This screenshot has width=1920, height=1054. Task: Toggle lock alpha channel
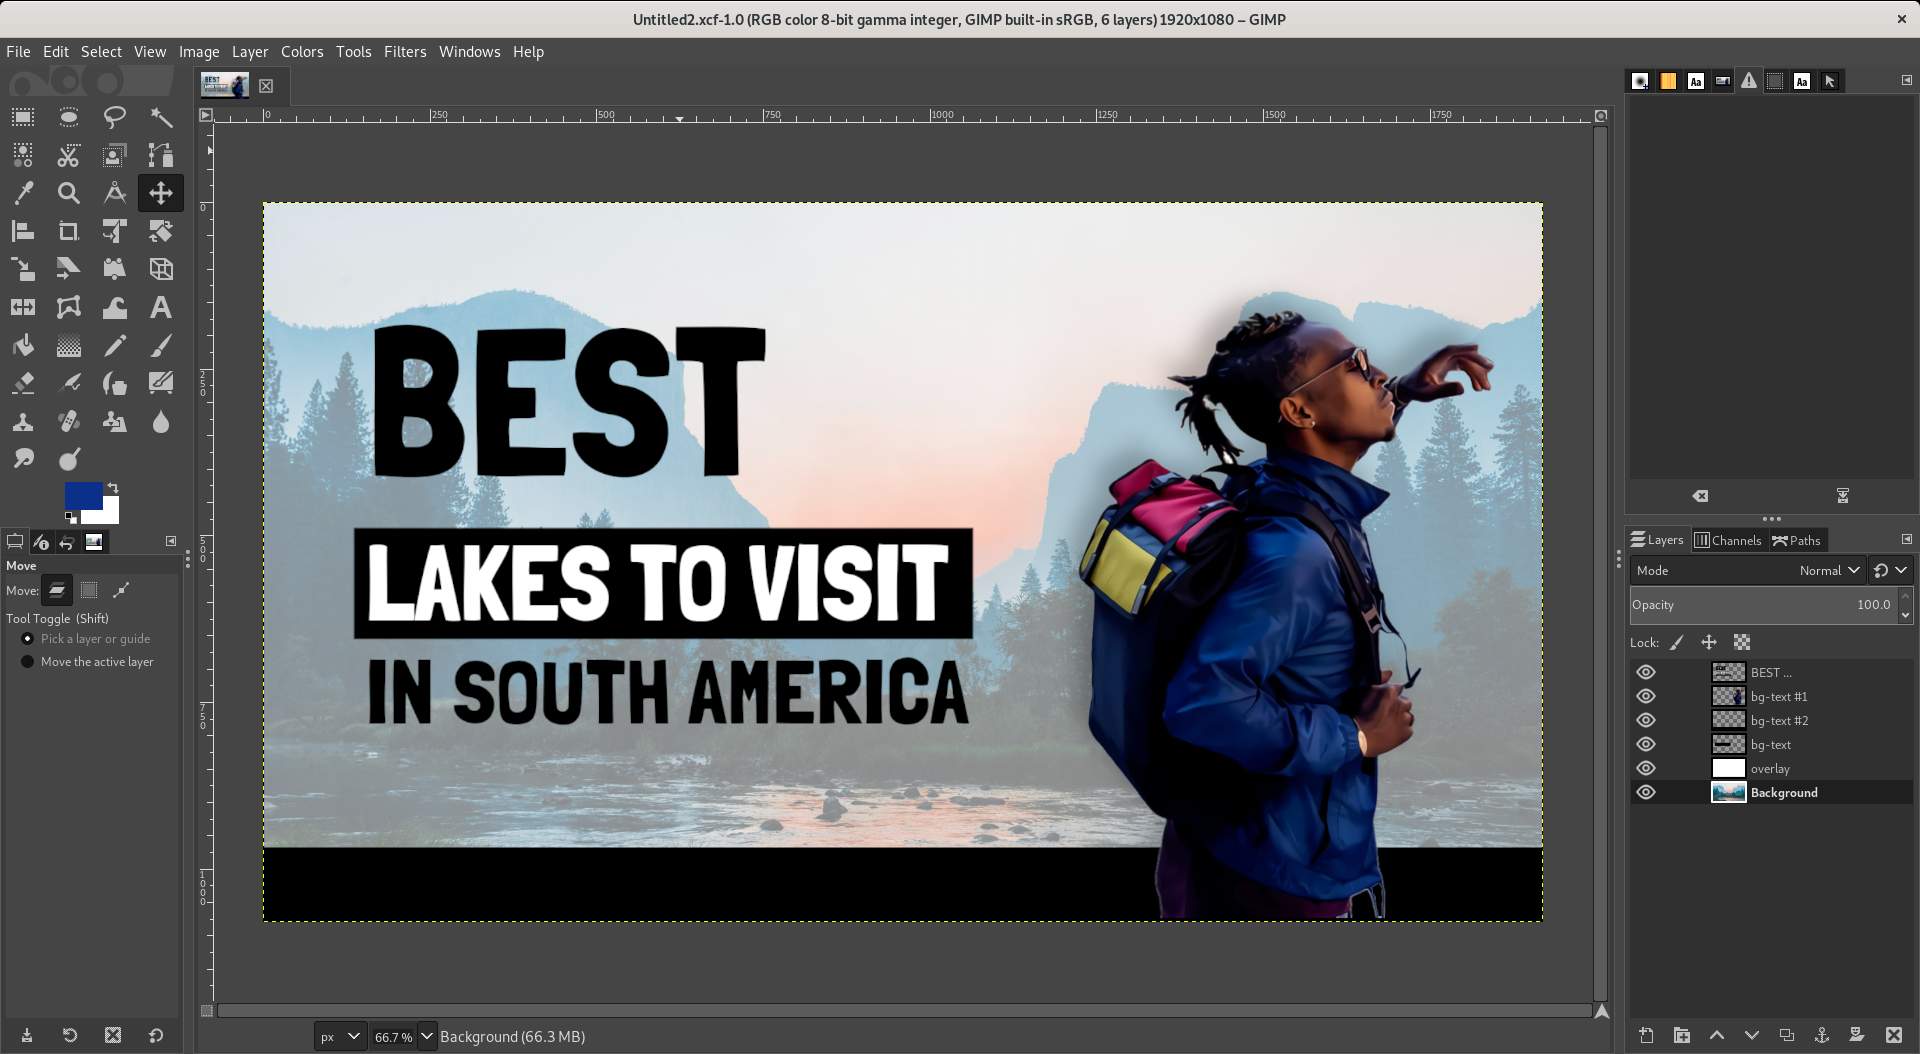click(x=1742, y=643)
